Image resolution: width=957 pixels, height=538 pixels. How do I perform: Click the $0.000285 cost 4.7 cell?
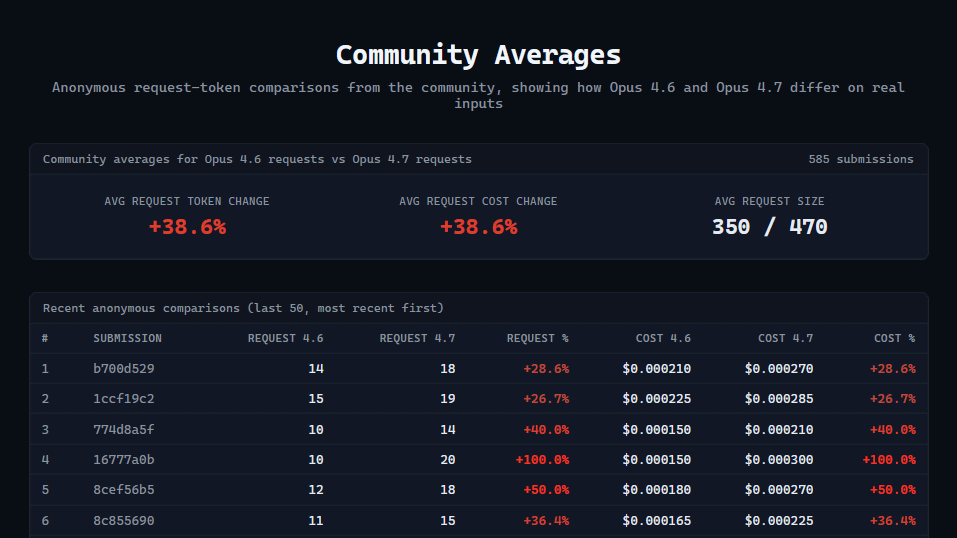[x=779, y=399]
